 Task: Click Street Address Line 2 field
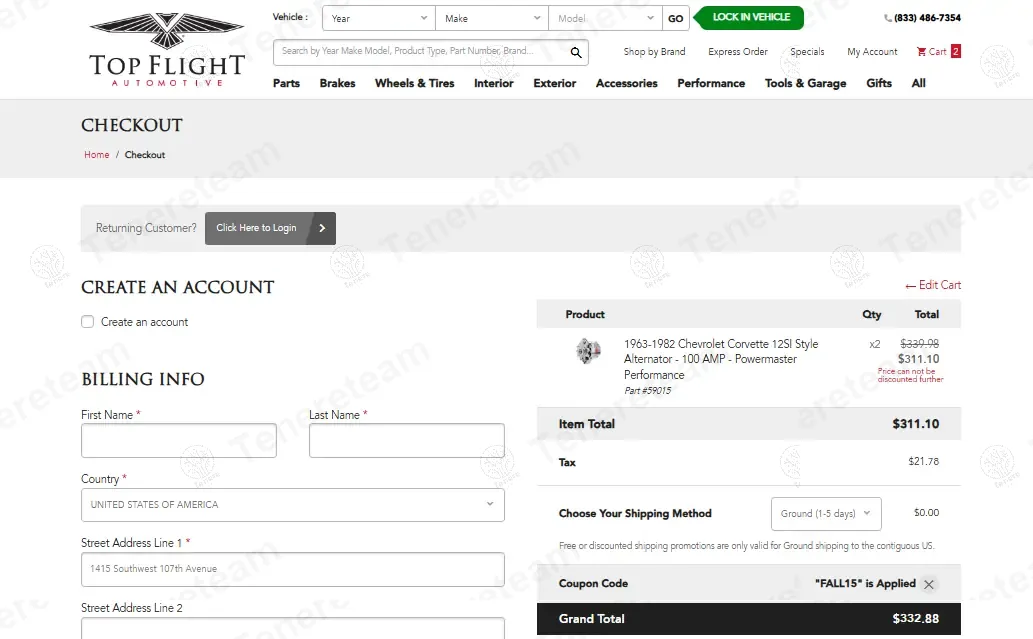coord(293,628)
